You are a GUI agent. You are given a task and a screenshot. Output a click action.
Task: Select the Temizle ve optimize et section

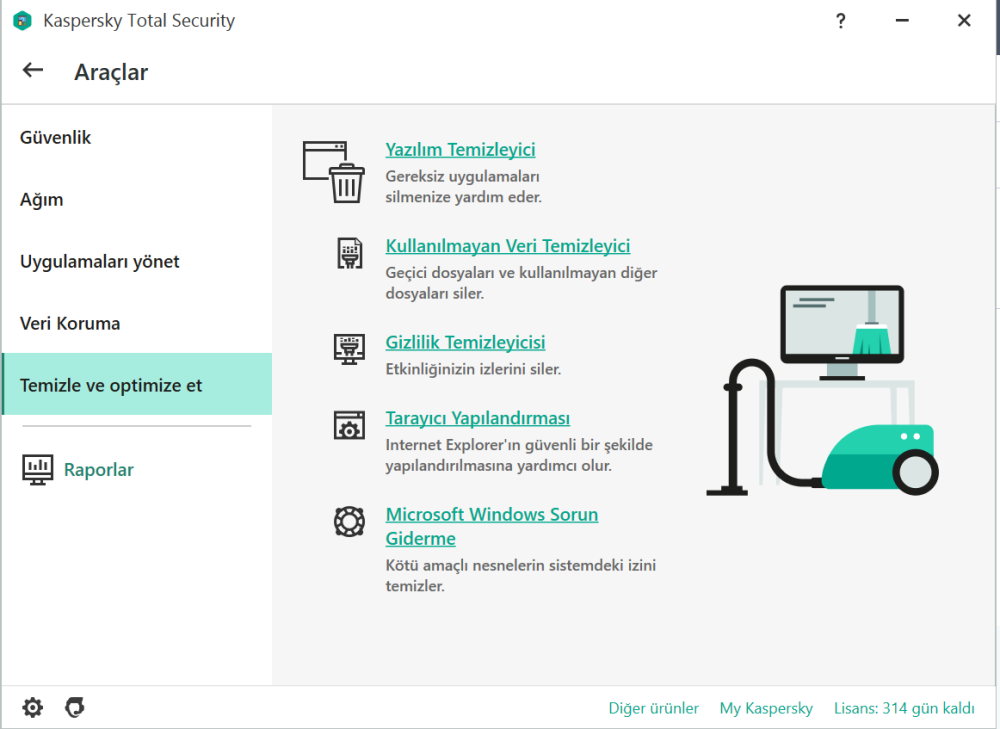pos(137,385)
